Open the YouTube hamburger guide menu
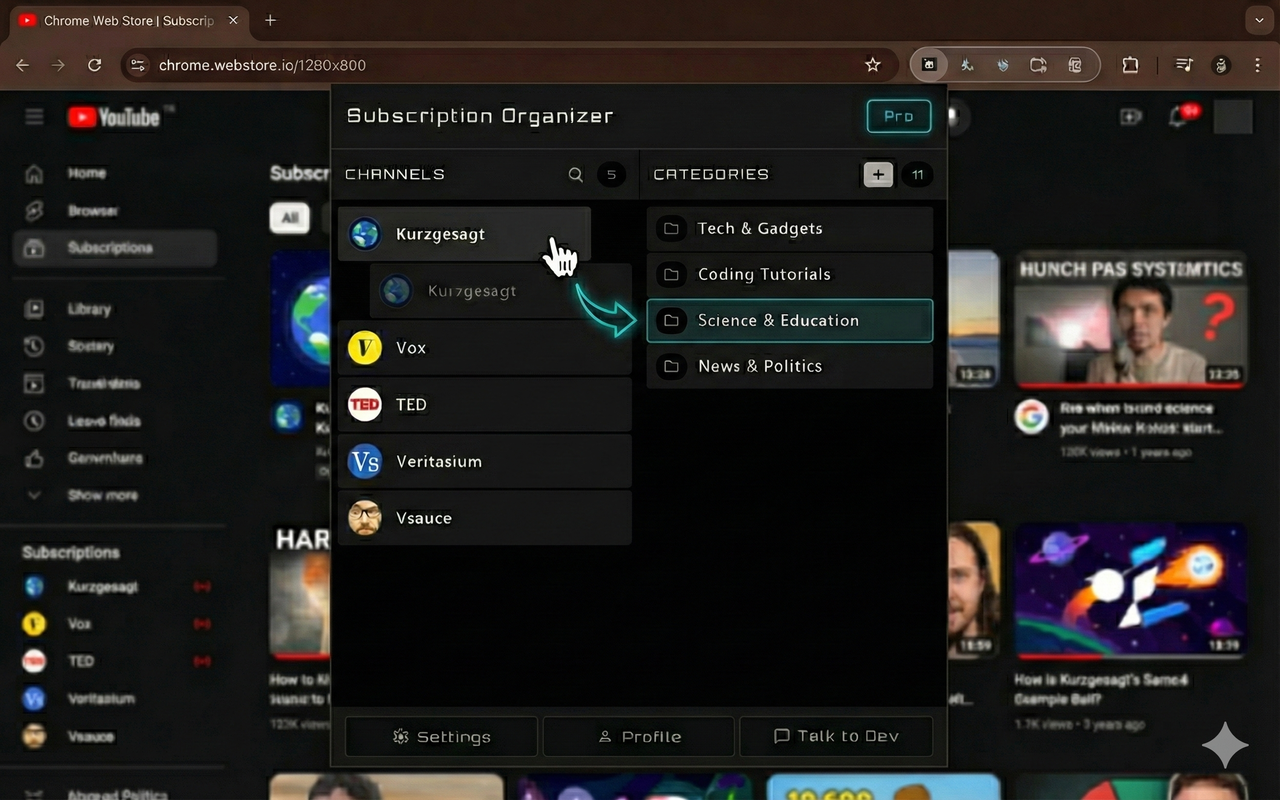Screen dimensions: 1280x800 (34, 117)
